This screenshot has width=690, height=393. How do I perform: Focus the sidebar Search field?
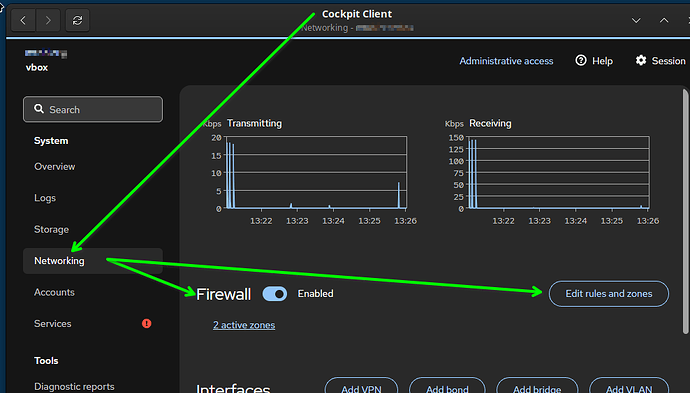(93, 109)
